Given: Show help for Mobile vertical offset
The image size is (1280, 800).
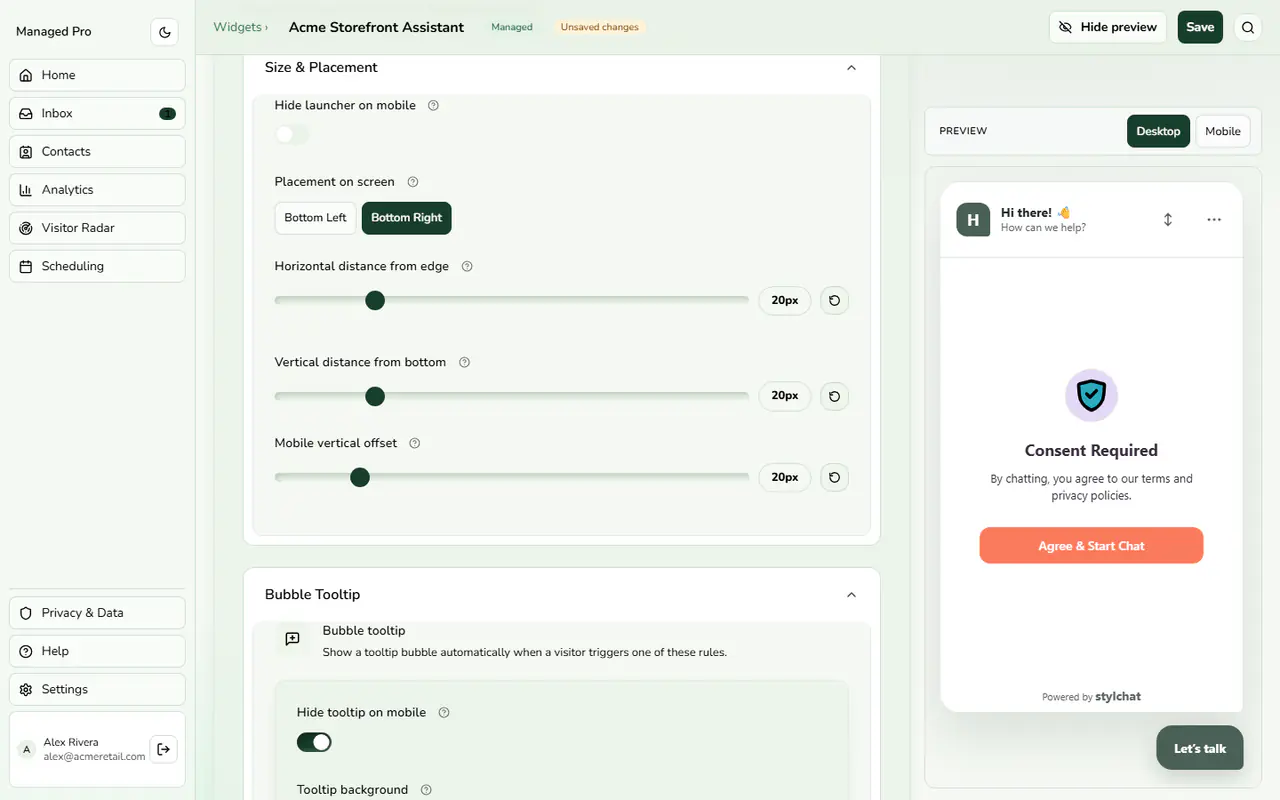Looking at the screenshot, I should point(414,443).
